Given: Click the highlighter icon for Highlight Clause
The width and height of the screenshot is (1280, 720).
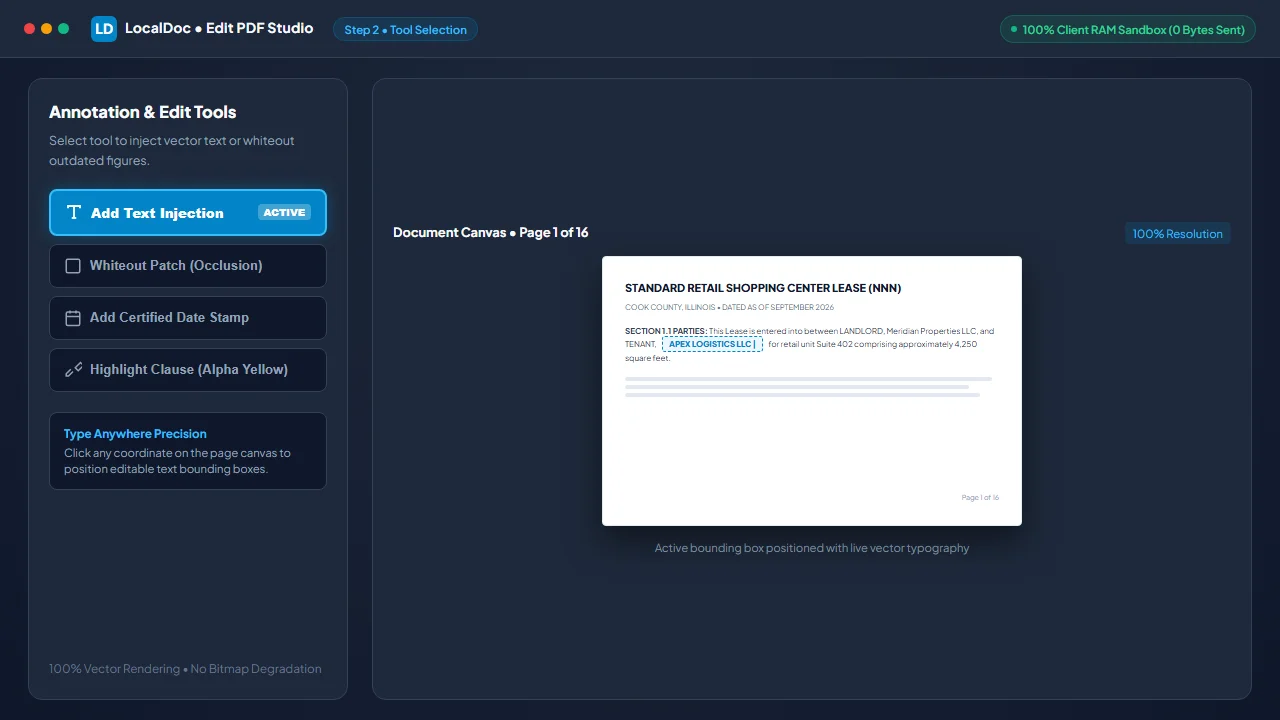Looking at the screenshot, I should pyautogui.click(x=73, y=370).
